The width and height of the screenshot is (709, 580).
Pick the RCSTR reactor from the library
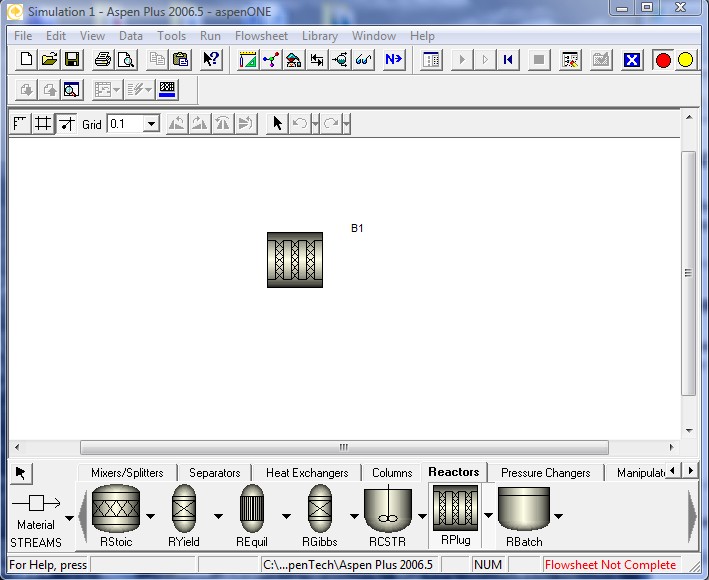point(388,510)
